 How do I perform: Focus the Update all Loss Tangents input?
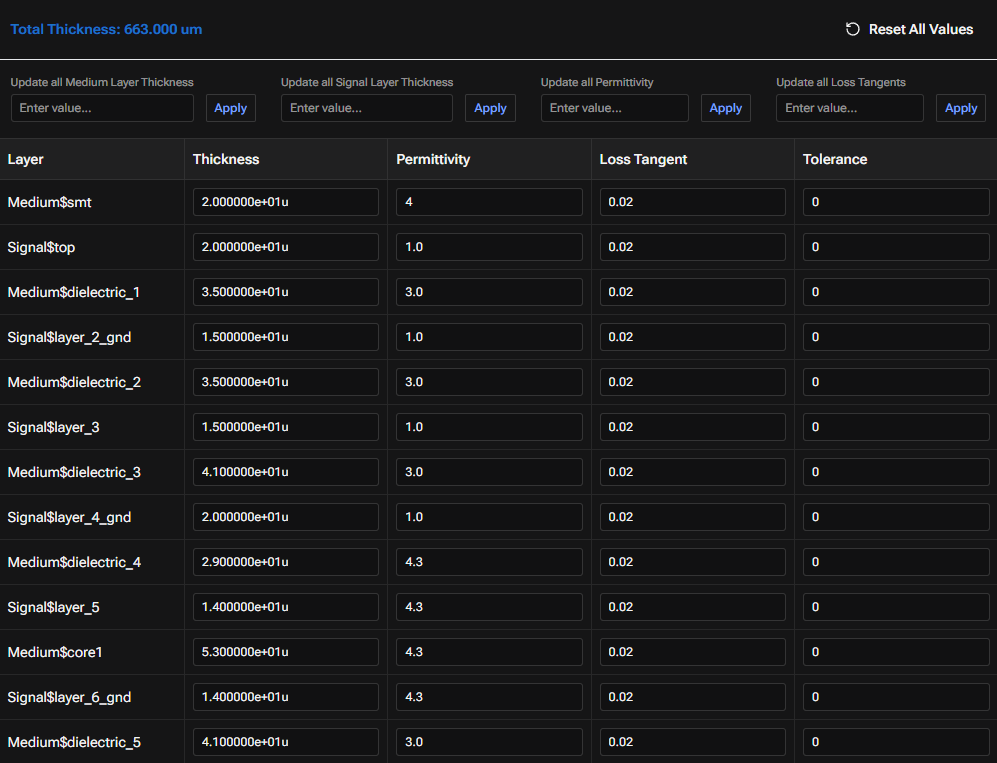849,108
